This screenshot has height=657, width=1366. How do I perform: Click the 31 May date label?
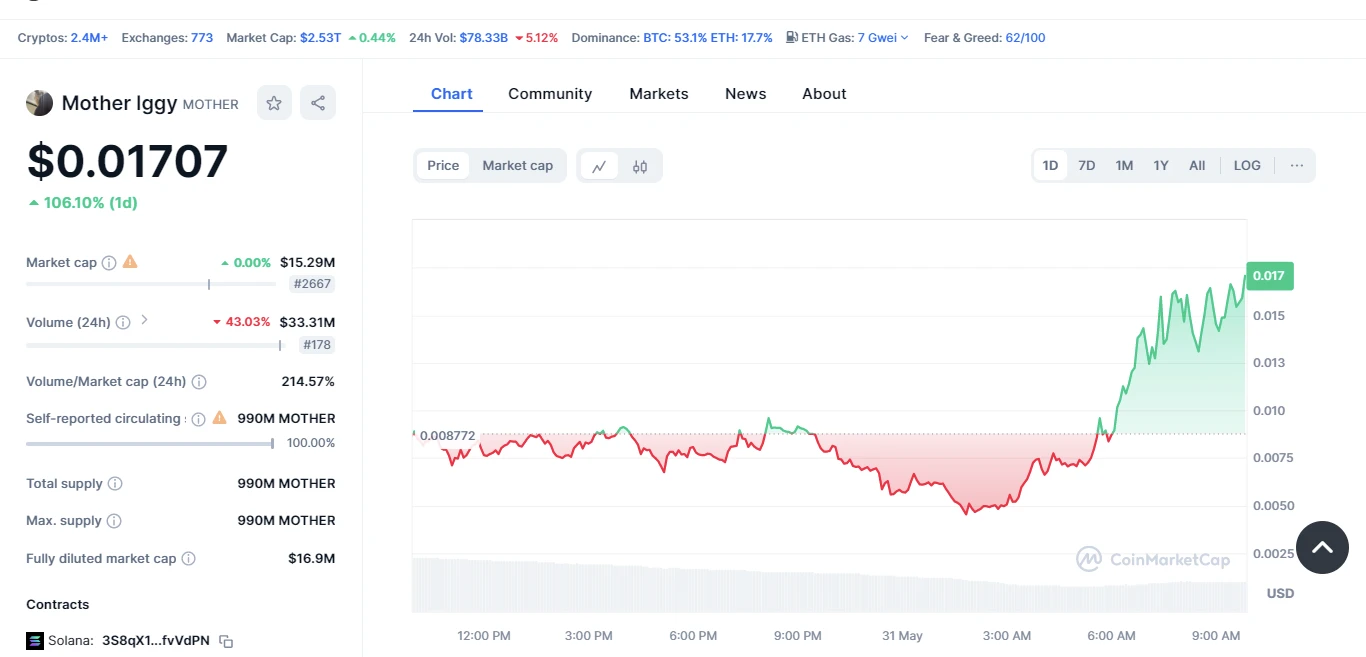(902, 636)
